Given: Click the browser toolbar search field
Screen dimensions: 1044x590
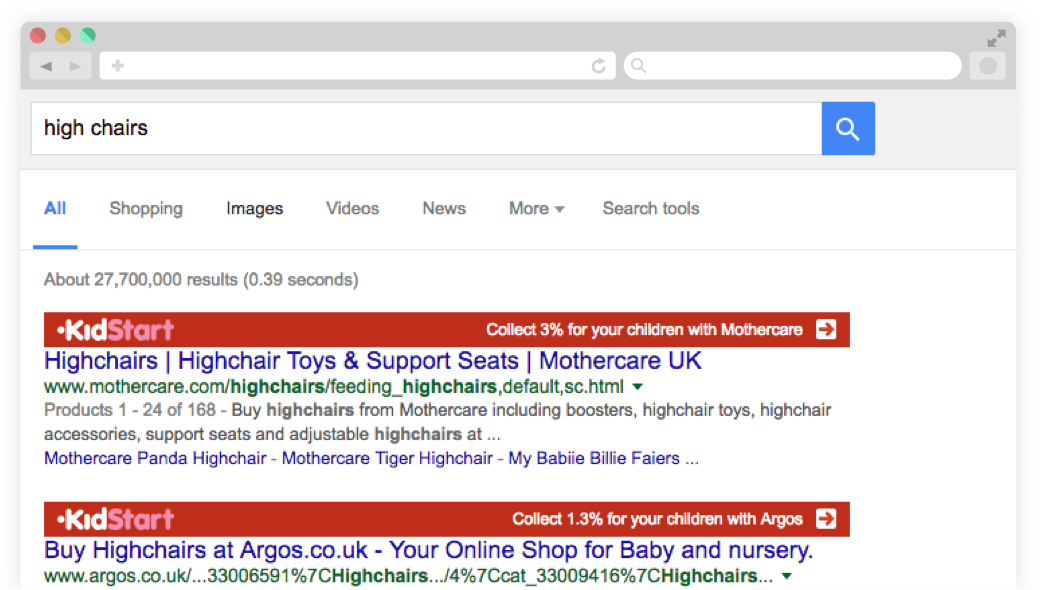Looking at the screenshot, I should [x=792, y=65].
